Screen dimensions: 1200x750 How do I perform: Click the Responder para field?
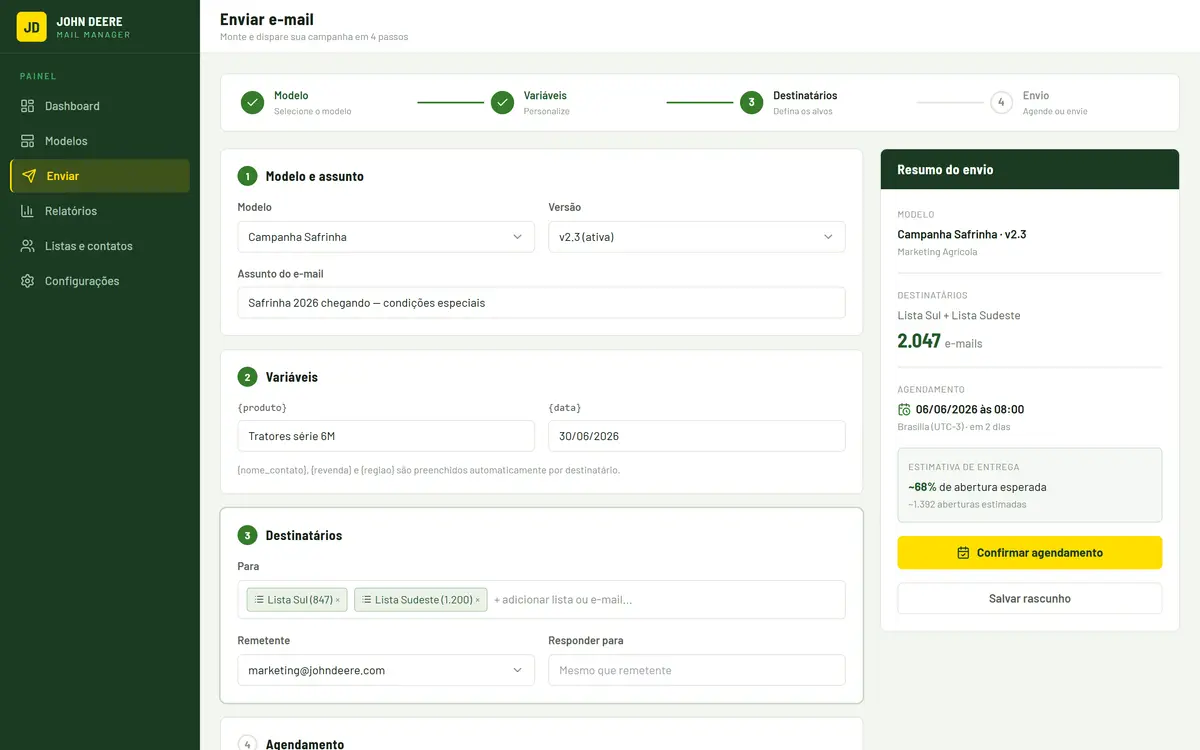697,670
